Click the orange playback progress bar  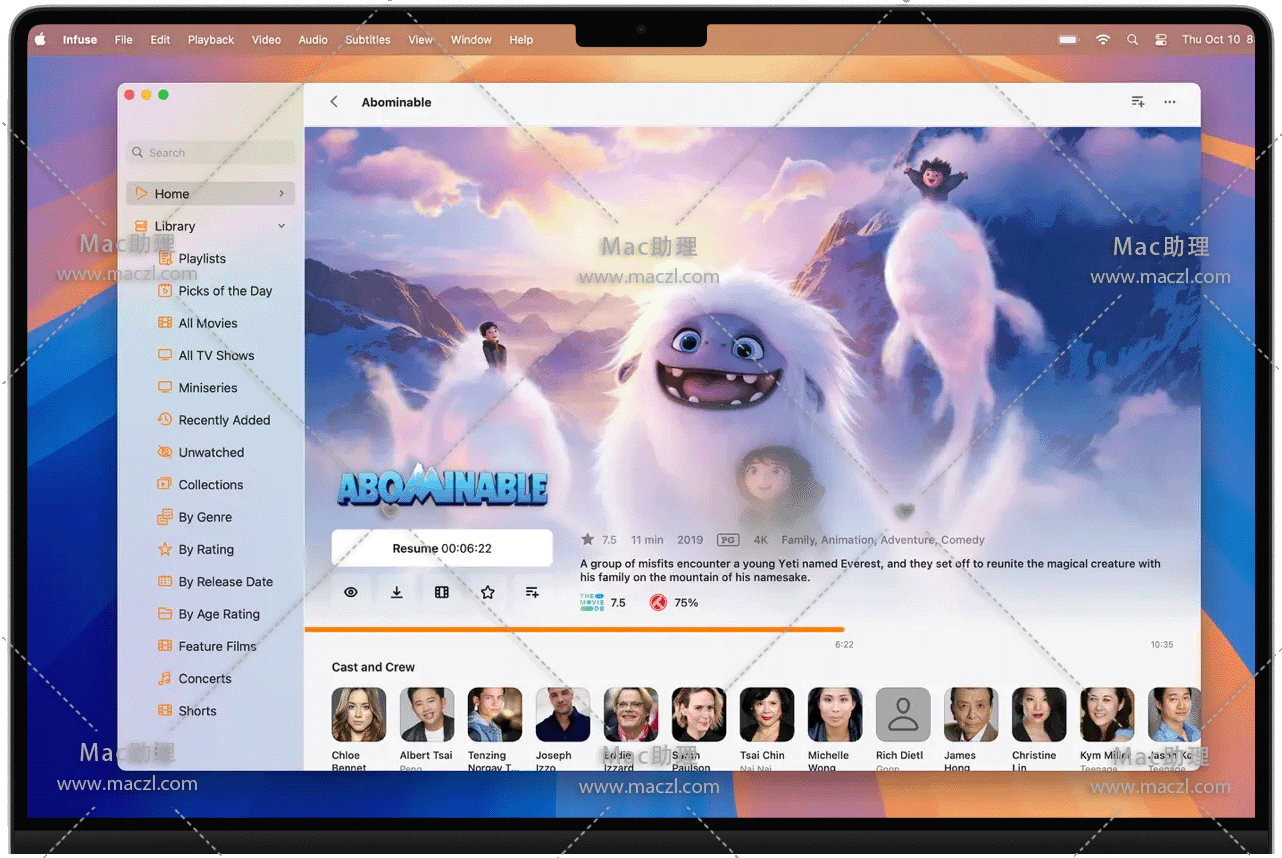click(574, 629)
